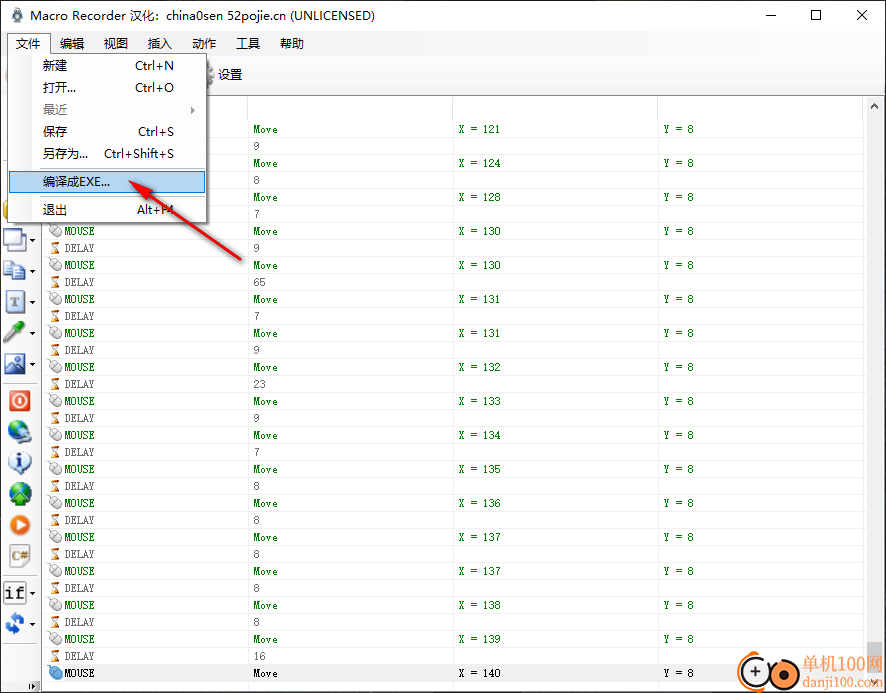
Task: Open dropdown arrow beside loop arrows icon
Action: point(33,625)
